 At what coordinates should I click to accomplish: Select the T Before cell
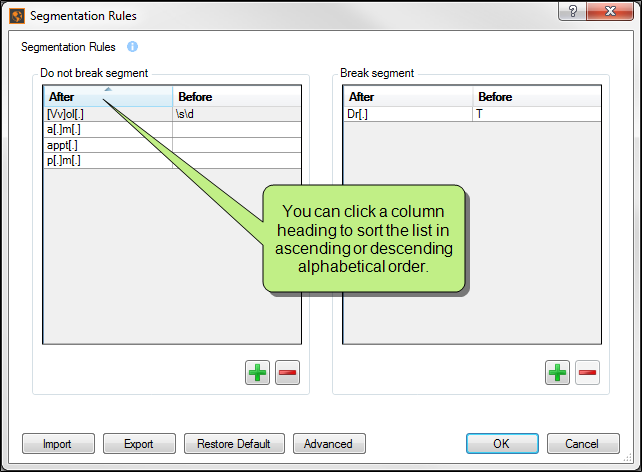[x=537, y=114]
